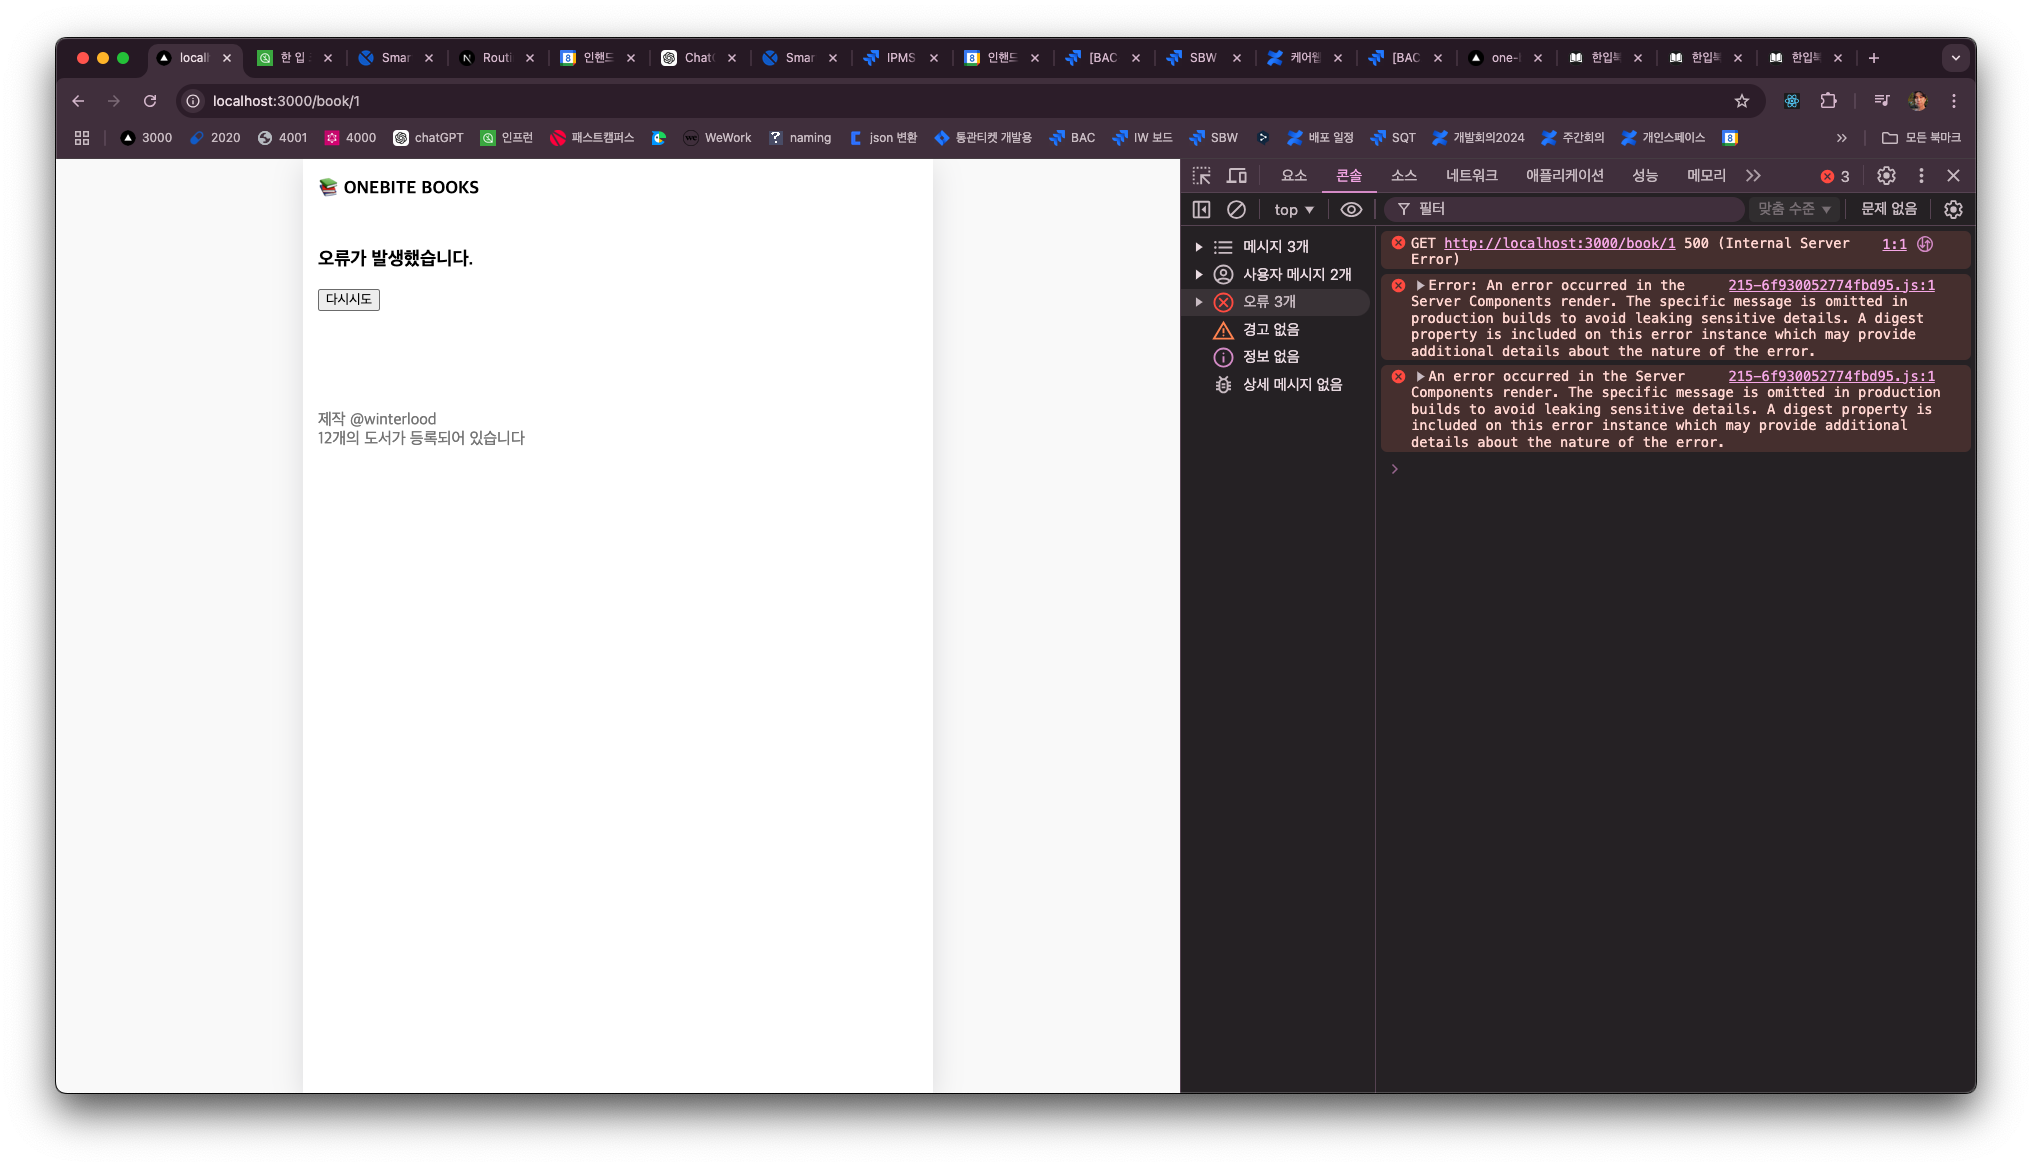Show more DevTools tabs chevron

(1753, 176)
